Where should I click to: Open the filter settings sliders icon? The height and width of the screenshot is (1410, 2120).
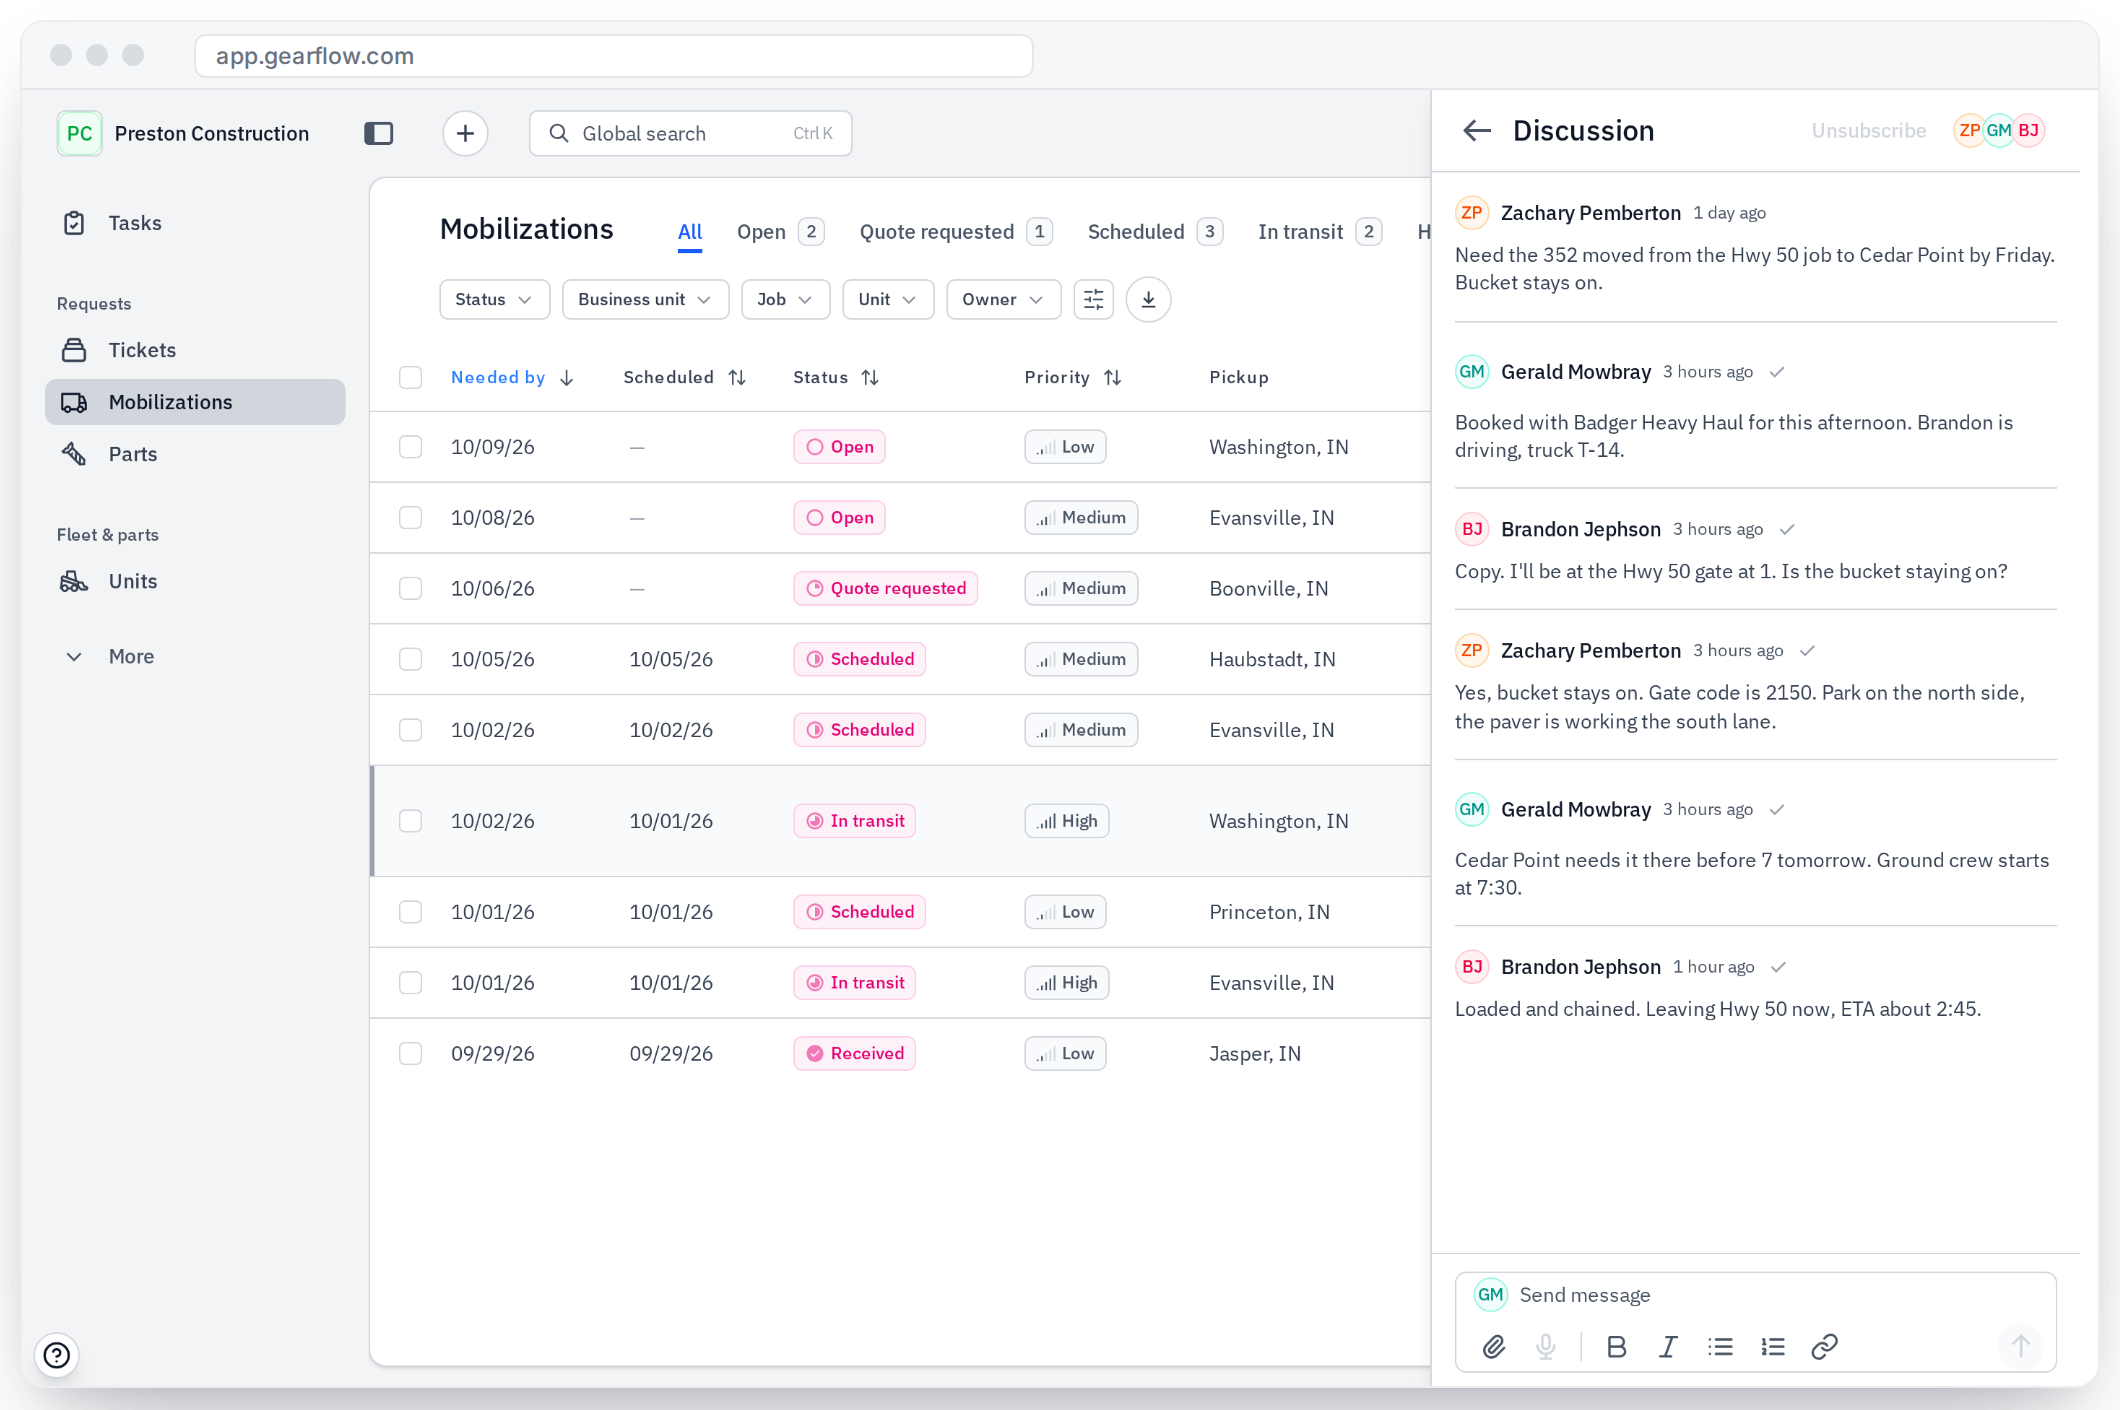(x=1094, y=299)
